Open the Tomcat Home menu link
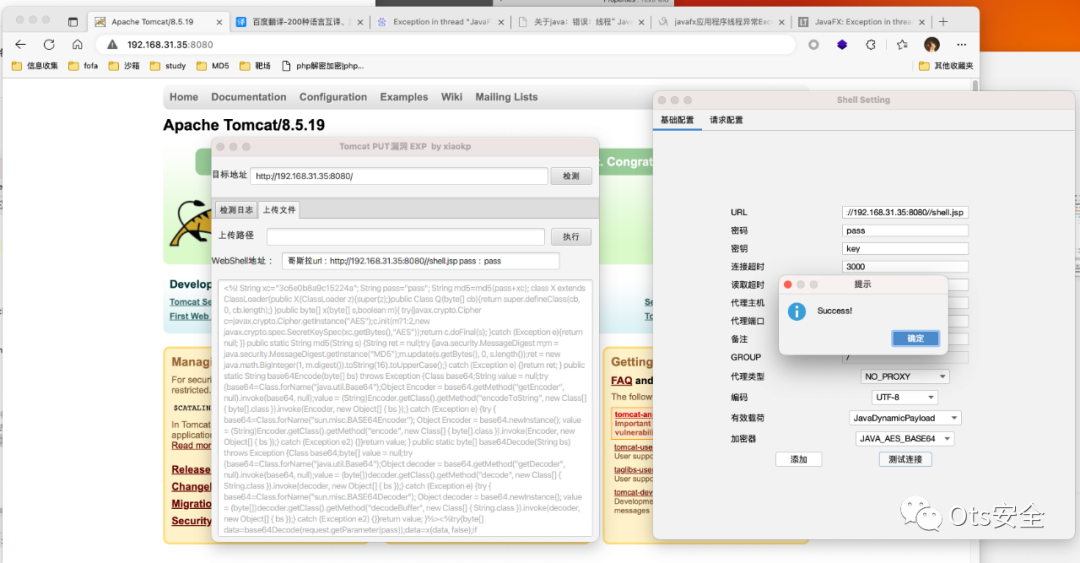 (184, 97)
